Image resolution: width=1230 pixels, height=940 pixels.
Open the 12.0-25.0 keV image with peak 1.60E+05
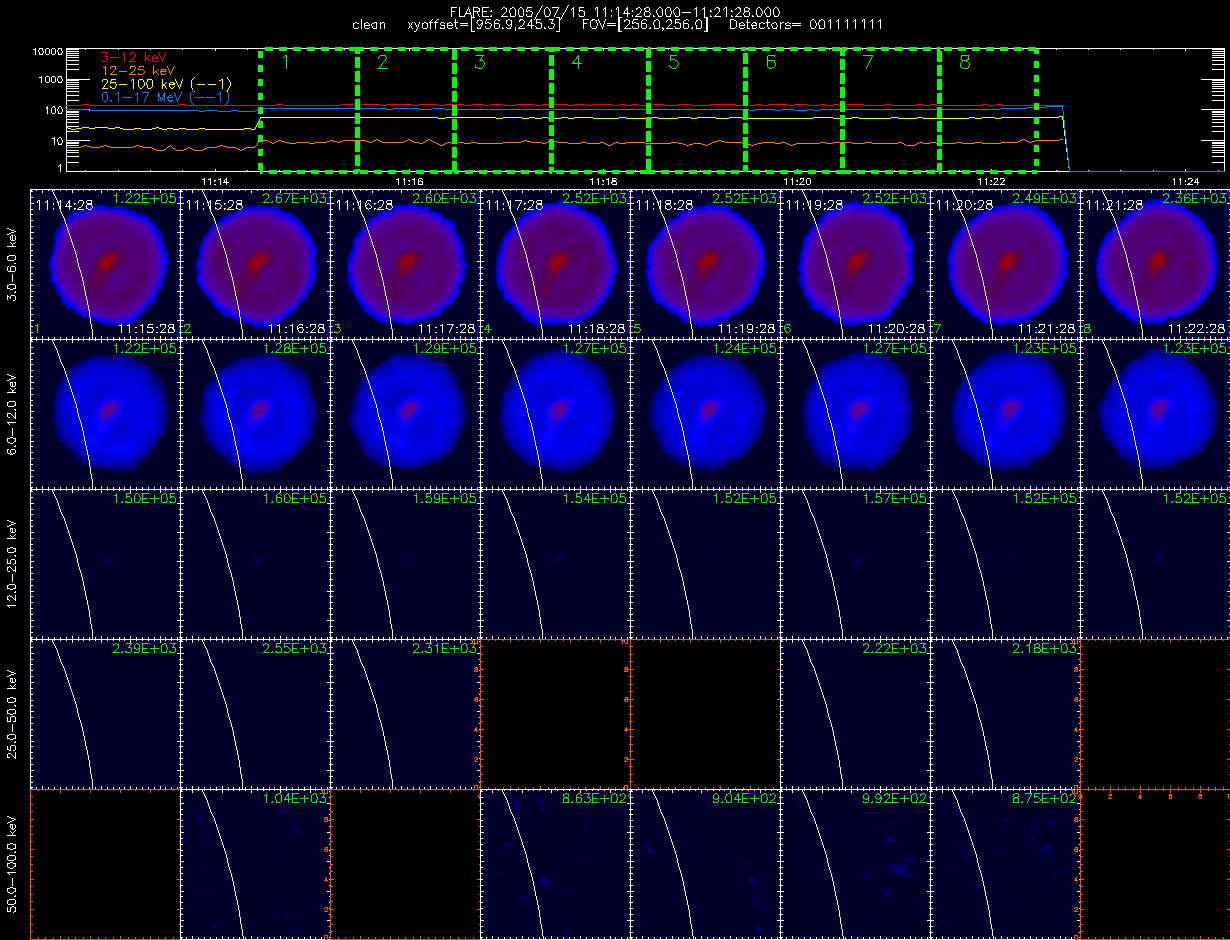(x=255, y=563)
